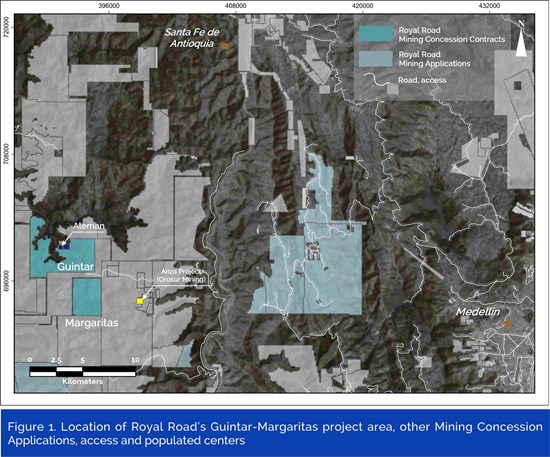This screenshot has width=550, height=457.
Task: Click the 408000 easting coordinate label
Action: [x=235, y=6]
